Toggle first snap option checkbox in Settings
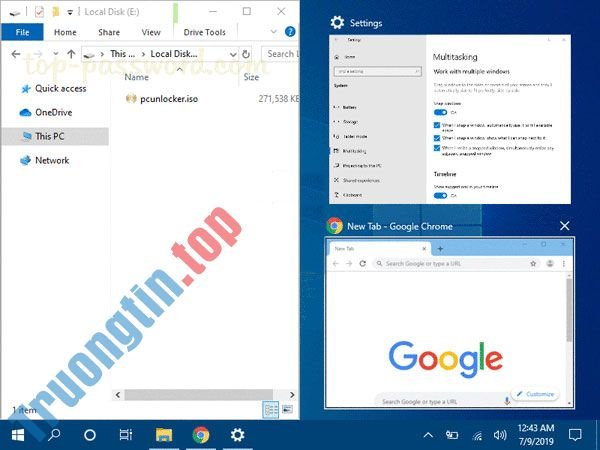600x450 pixels. pos(437,125)
